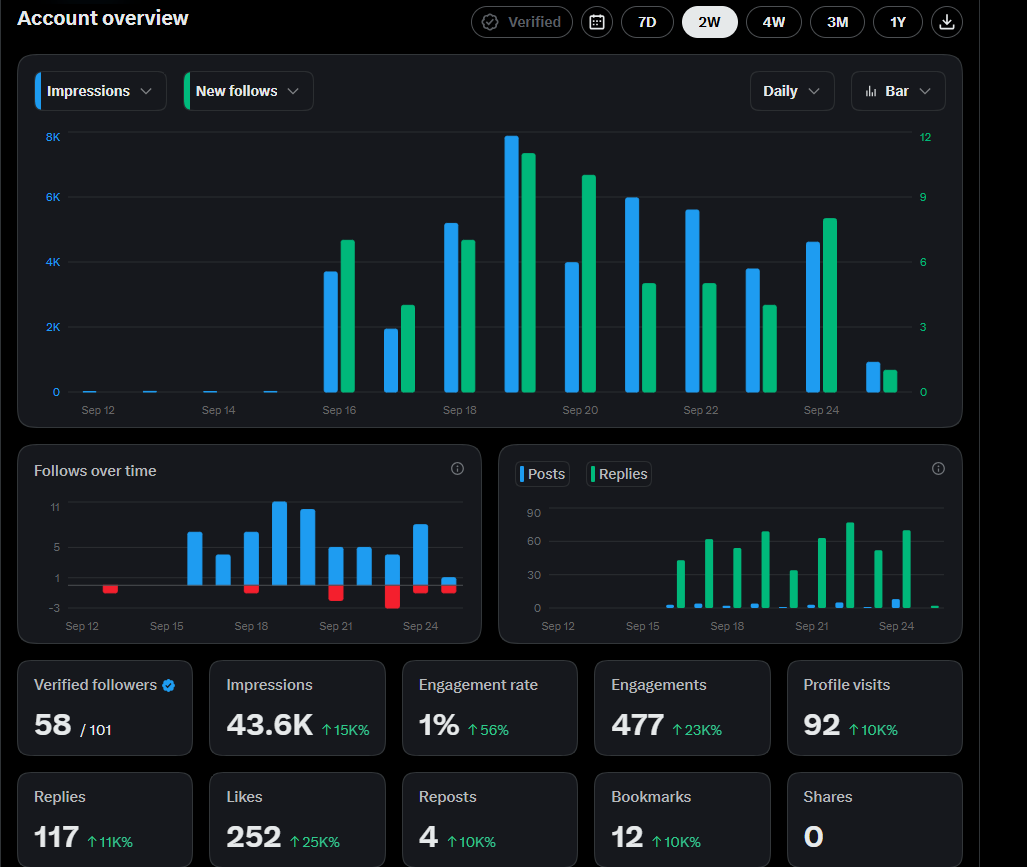This screenshot has width=1027, height=867.
Task: Open the Daily granularity dropdown
Action: 792,91
